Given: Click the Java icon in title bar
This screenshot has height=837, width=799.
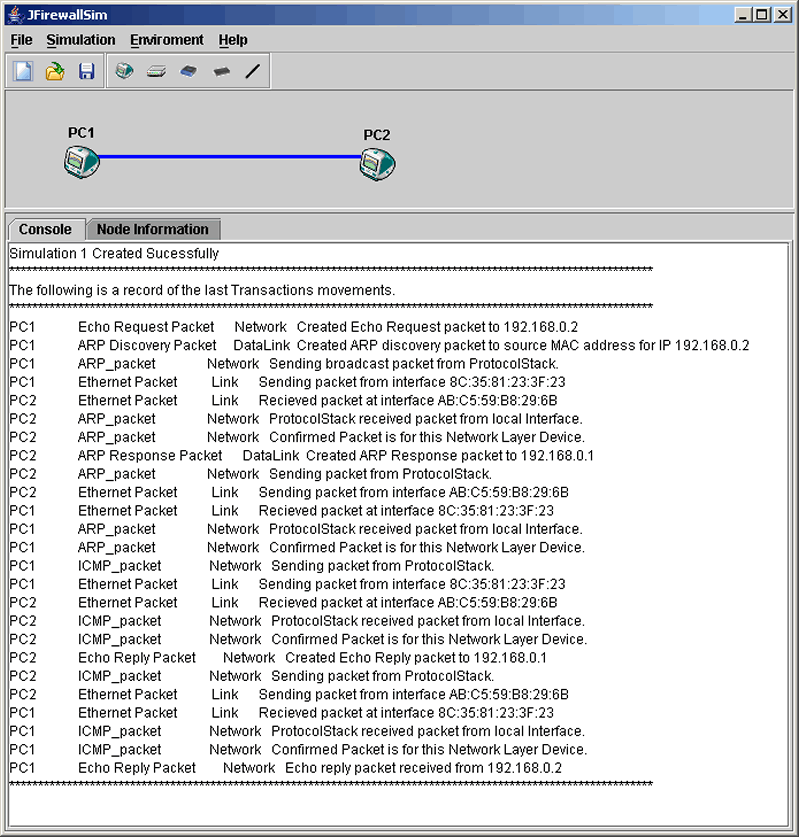Looking at the screenshot, I should click(15, 15).
